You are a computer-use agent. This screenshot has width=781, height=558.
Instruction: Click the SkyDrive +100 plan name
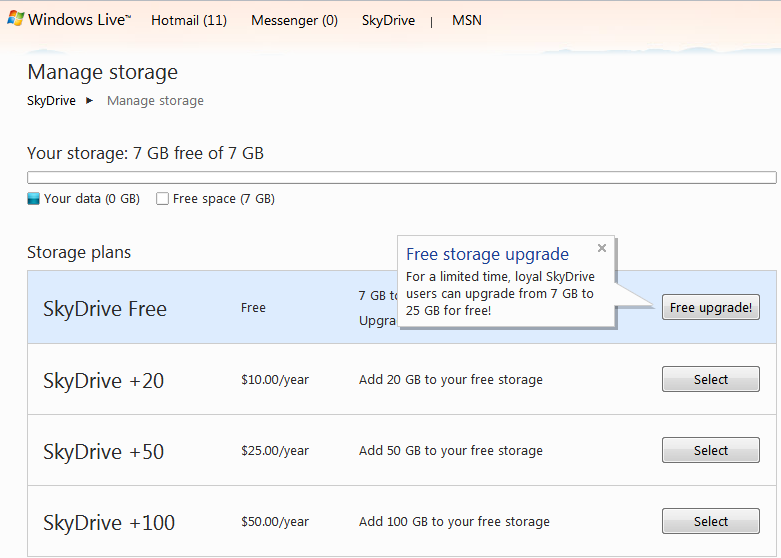tap(109, 523)
